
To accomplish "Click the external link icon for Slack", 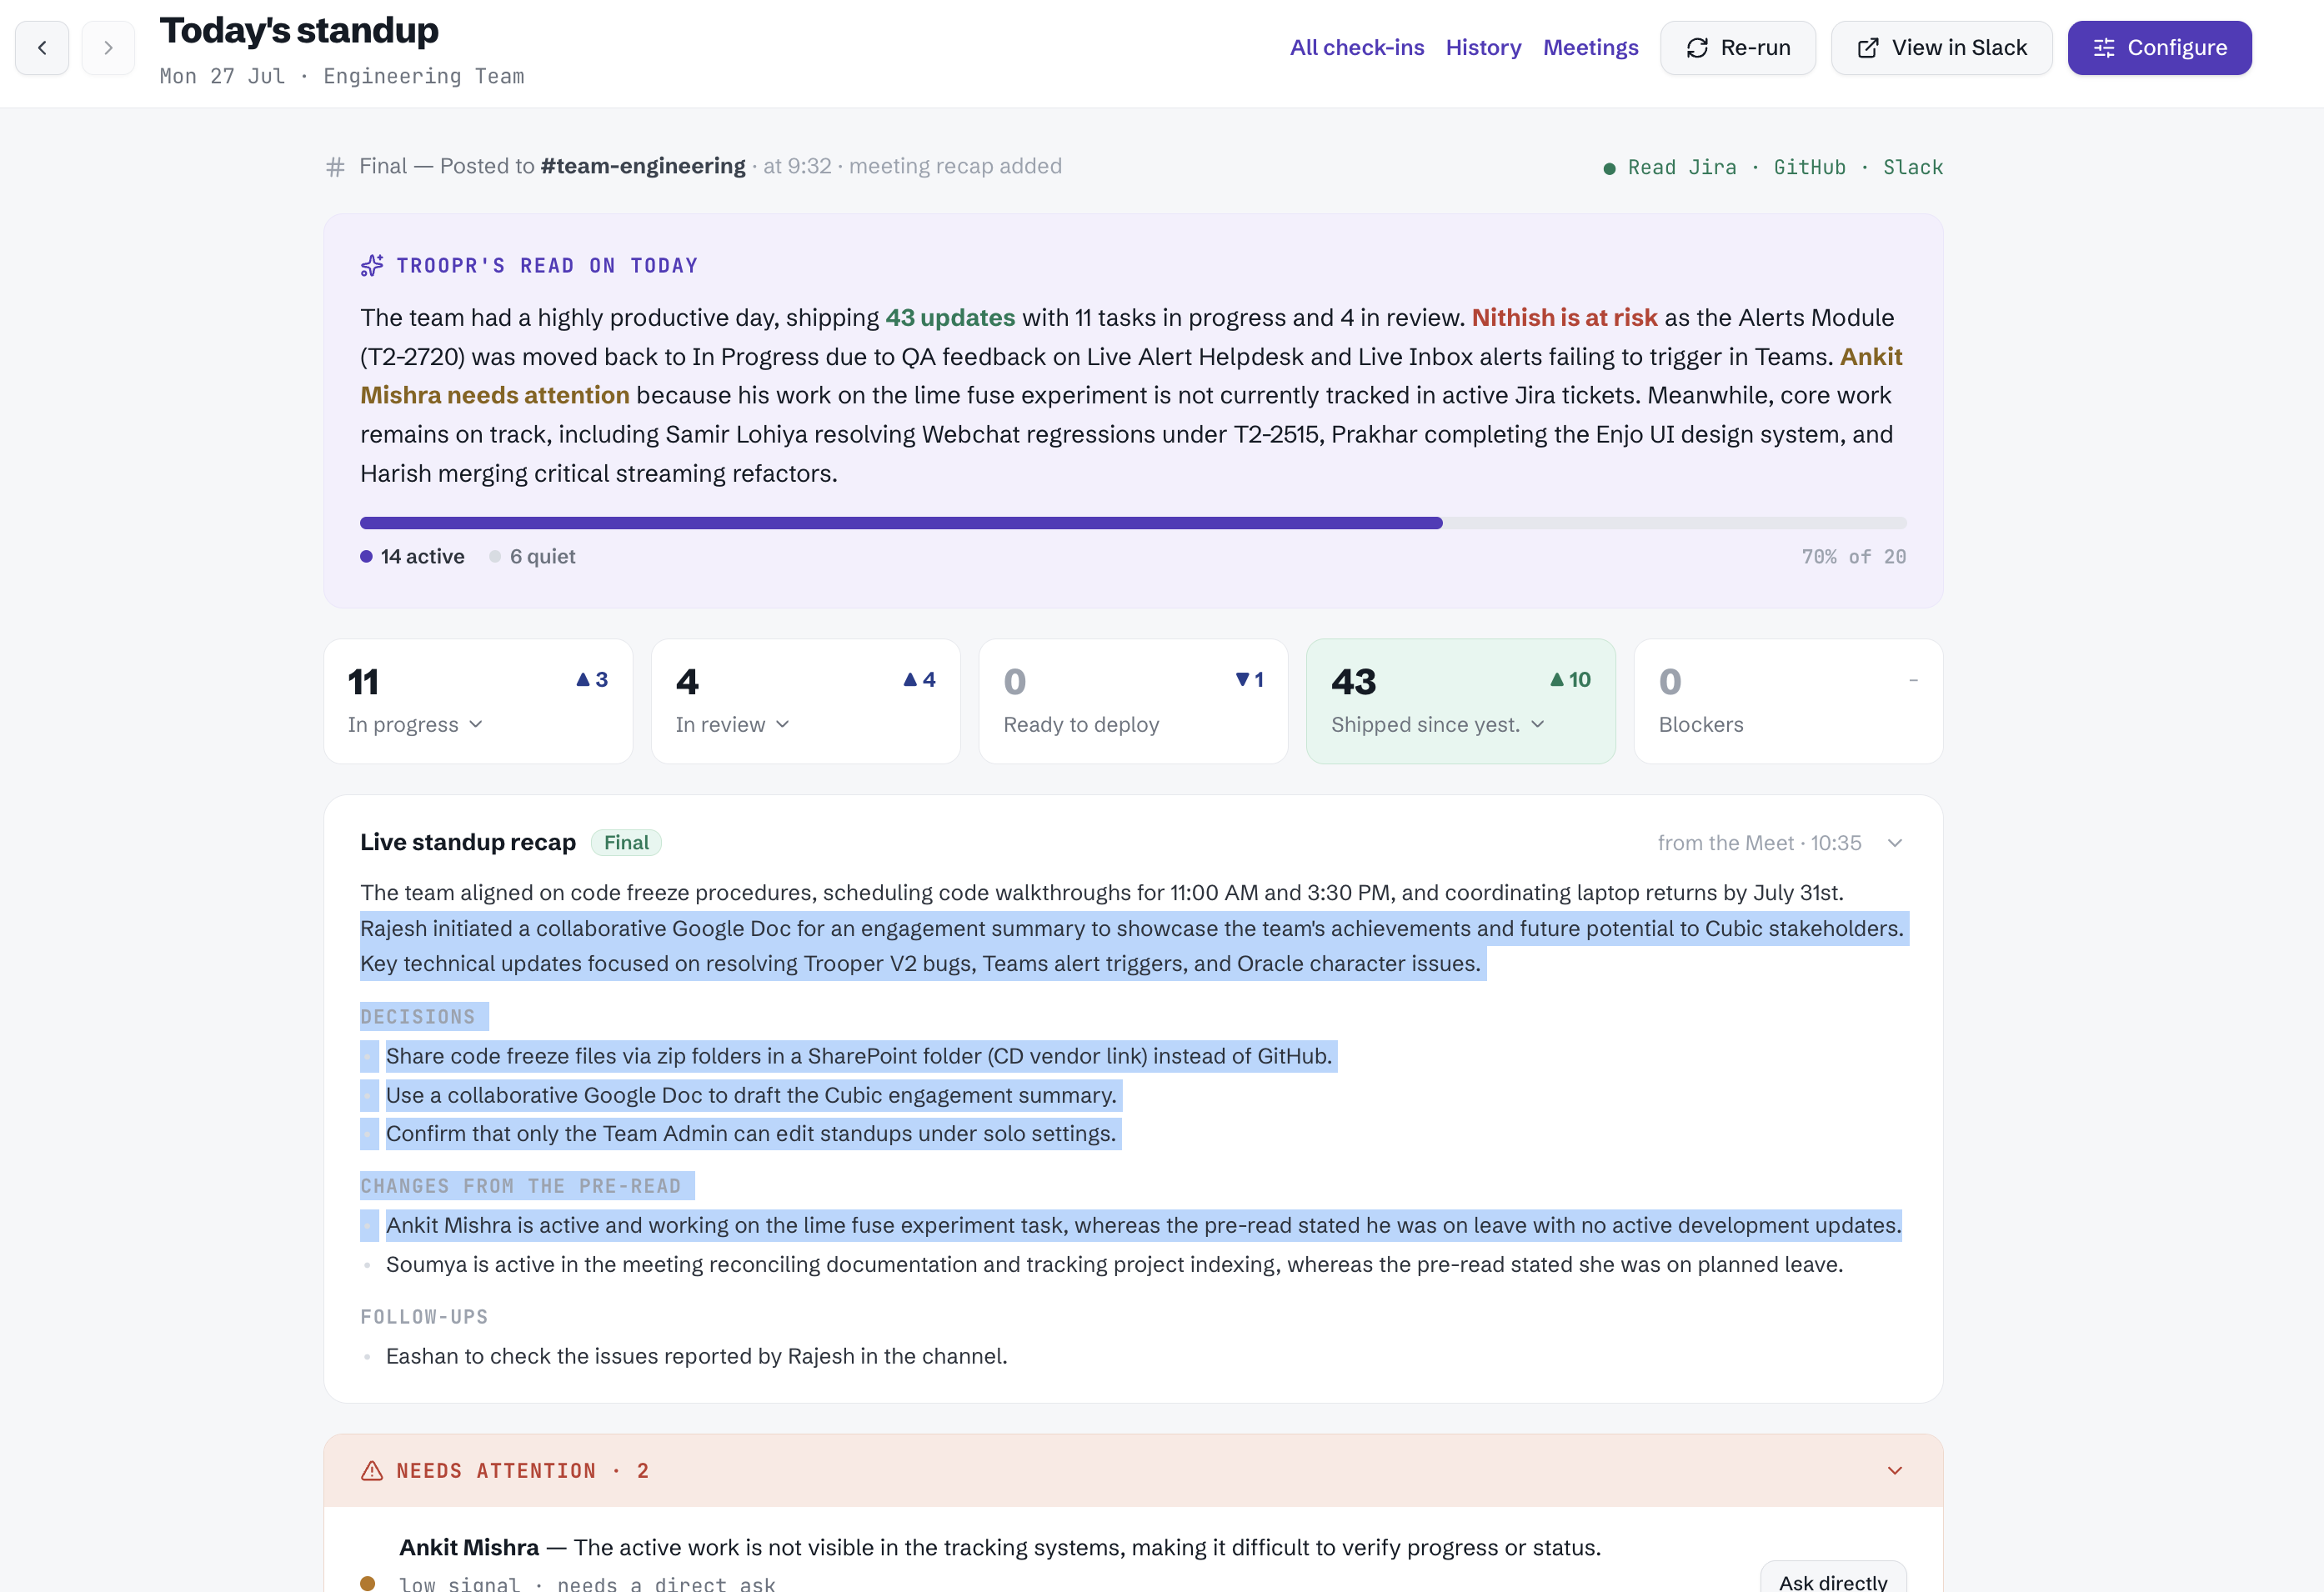I will 1867,48.
